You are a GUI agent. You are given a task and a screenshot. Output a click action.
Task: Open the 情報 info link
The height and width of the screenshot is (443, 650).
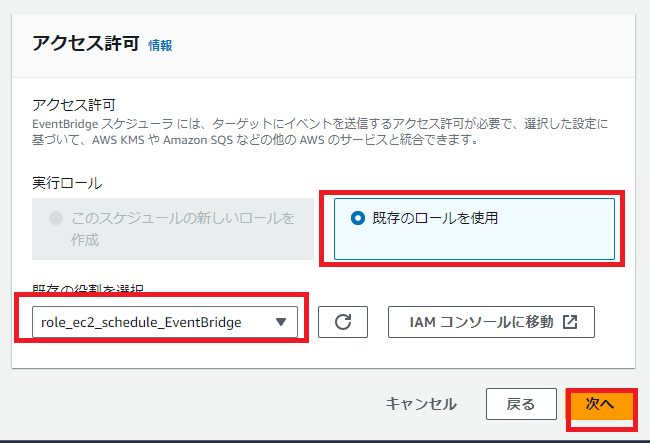click(160, 45)
